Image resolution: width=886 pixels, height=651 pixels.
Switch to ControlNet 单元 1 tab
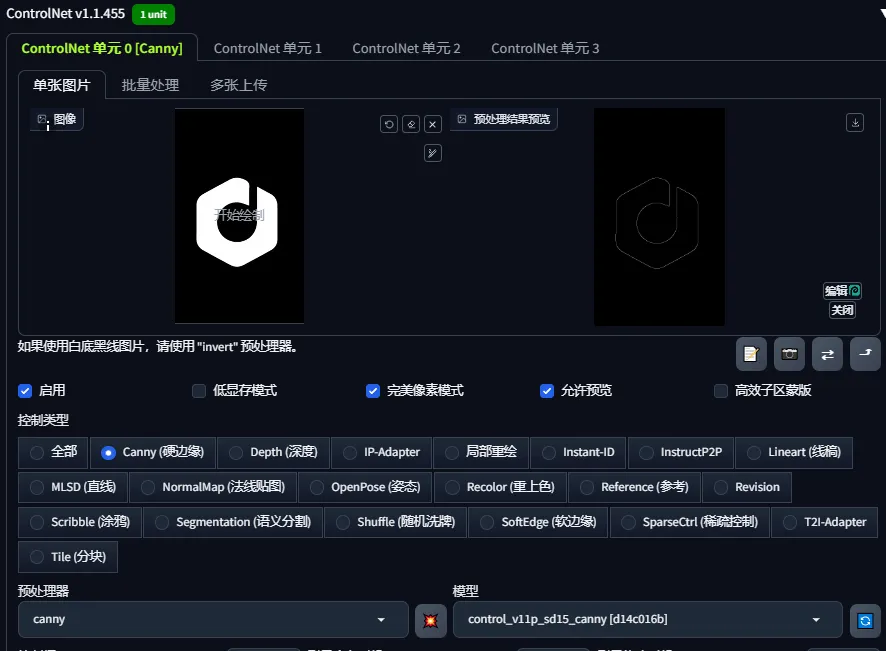(x=268, y=48)
